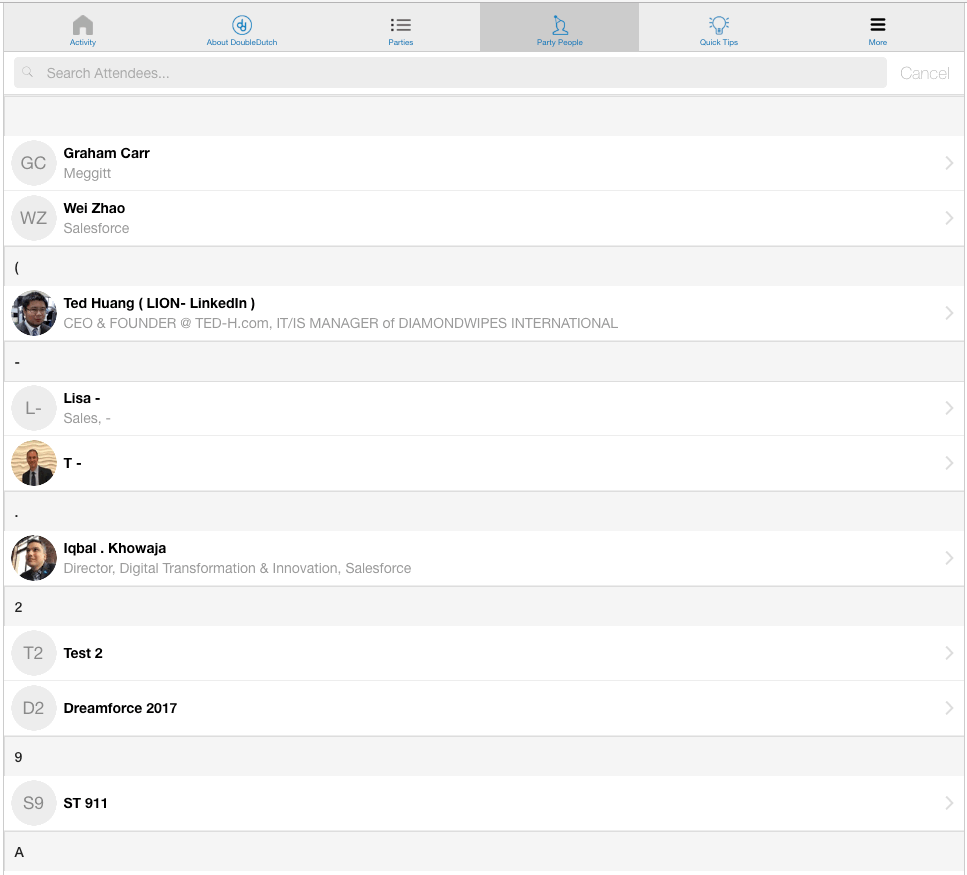Open the Test 2 row chevron
The height and width of the screenshot is (875, 967).
tap(949, 652)
